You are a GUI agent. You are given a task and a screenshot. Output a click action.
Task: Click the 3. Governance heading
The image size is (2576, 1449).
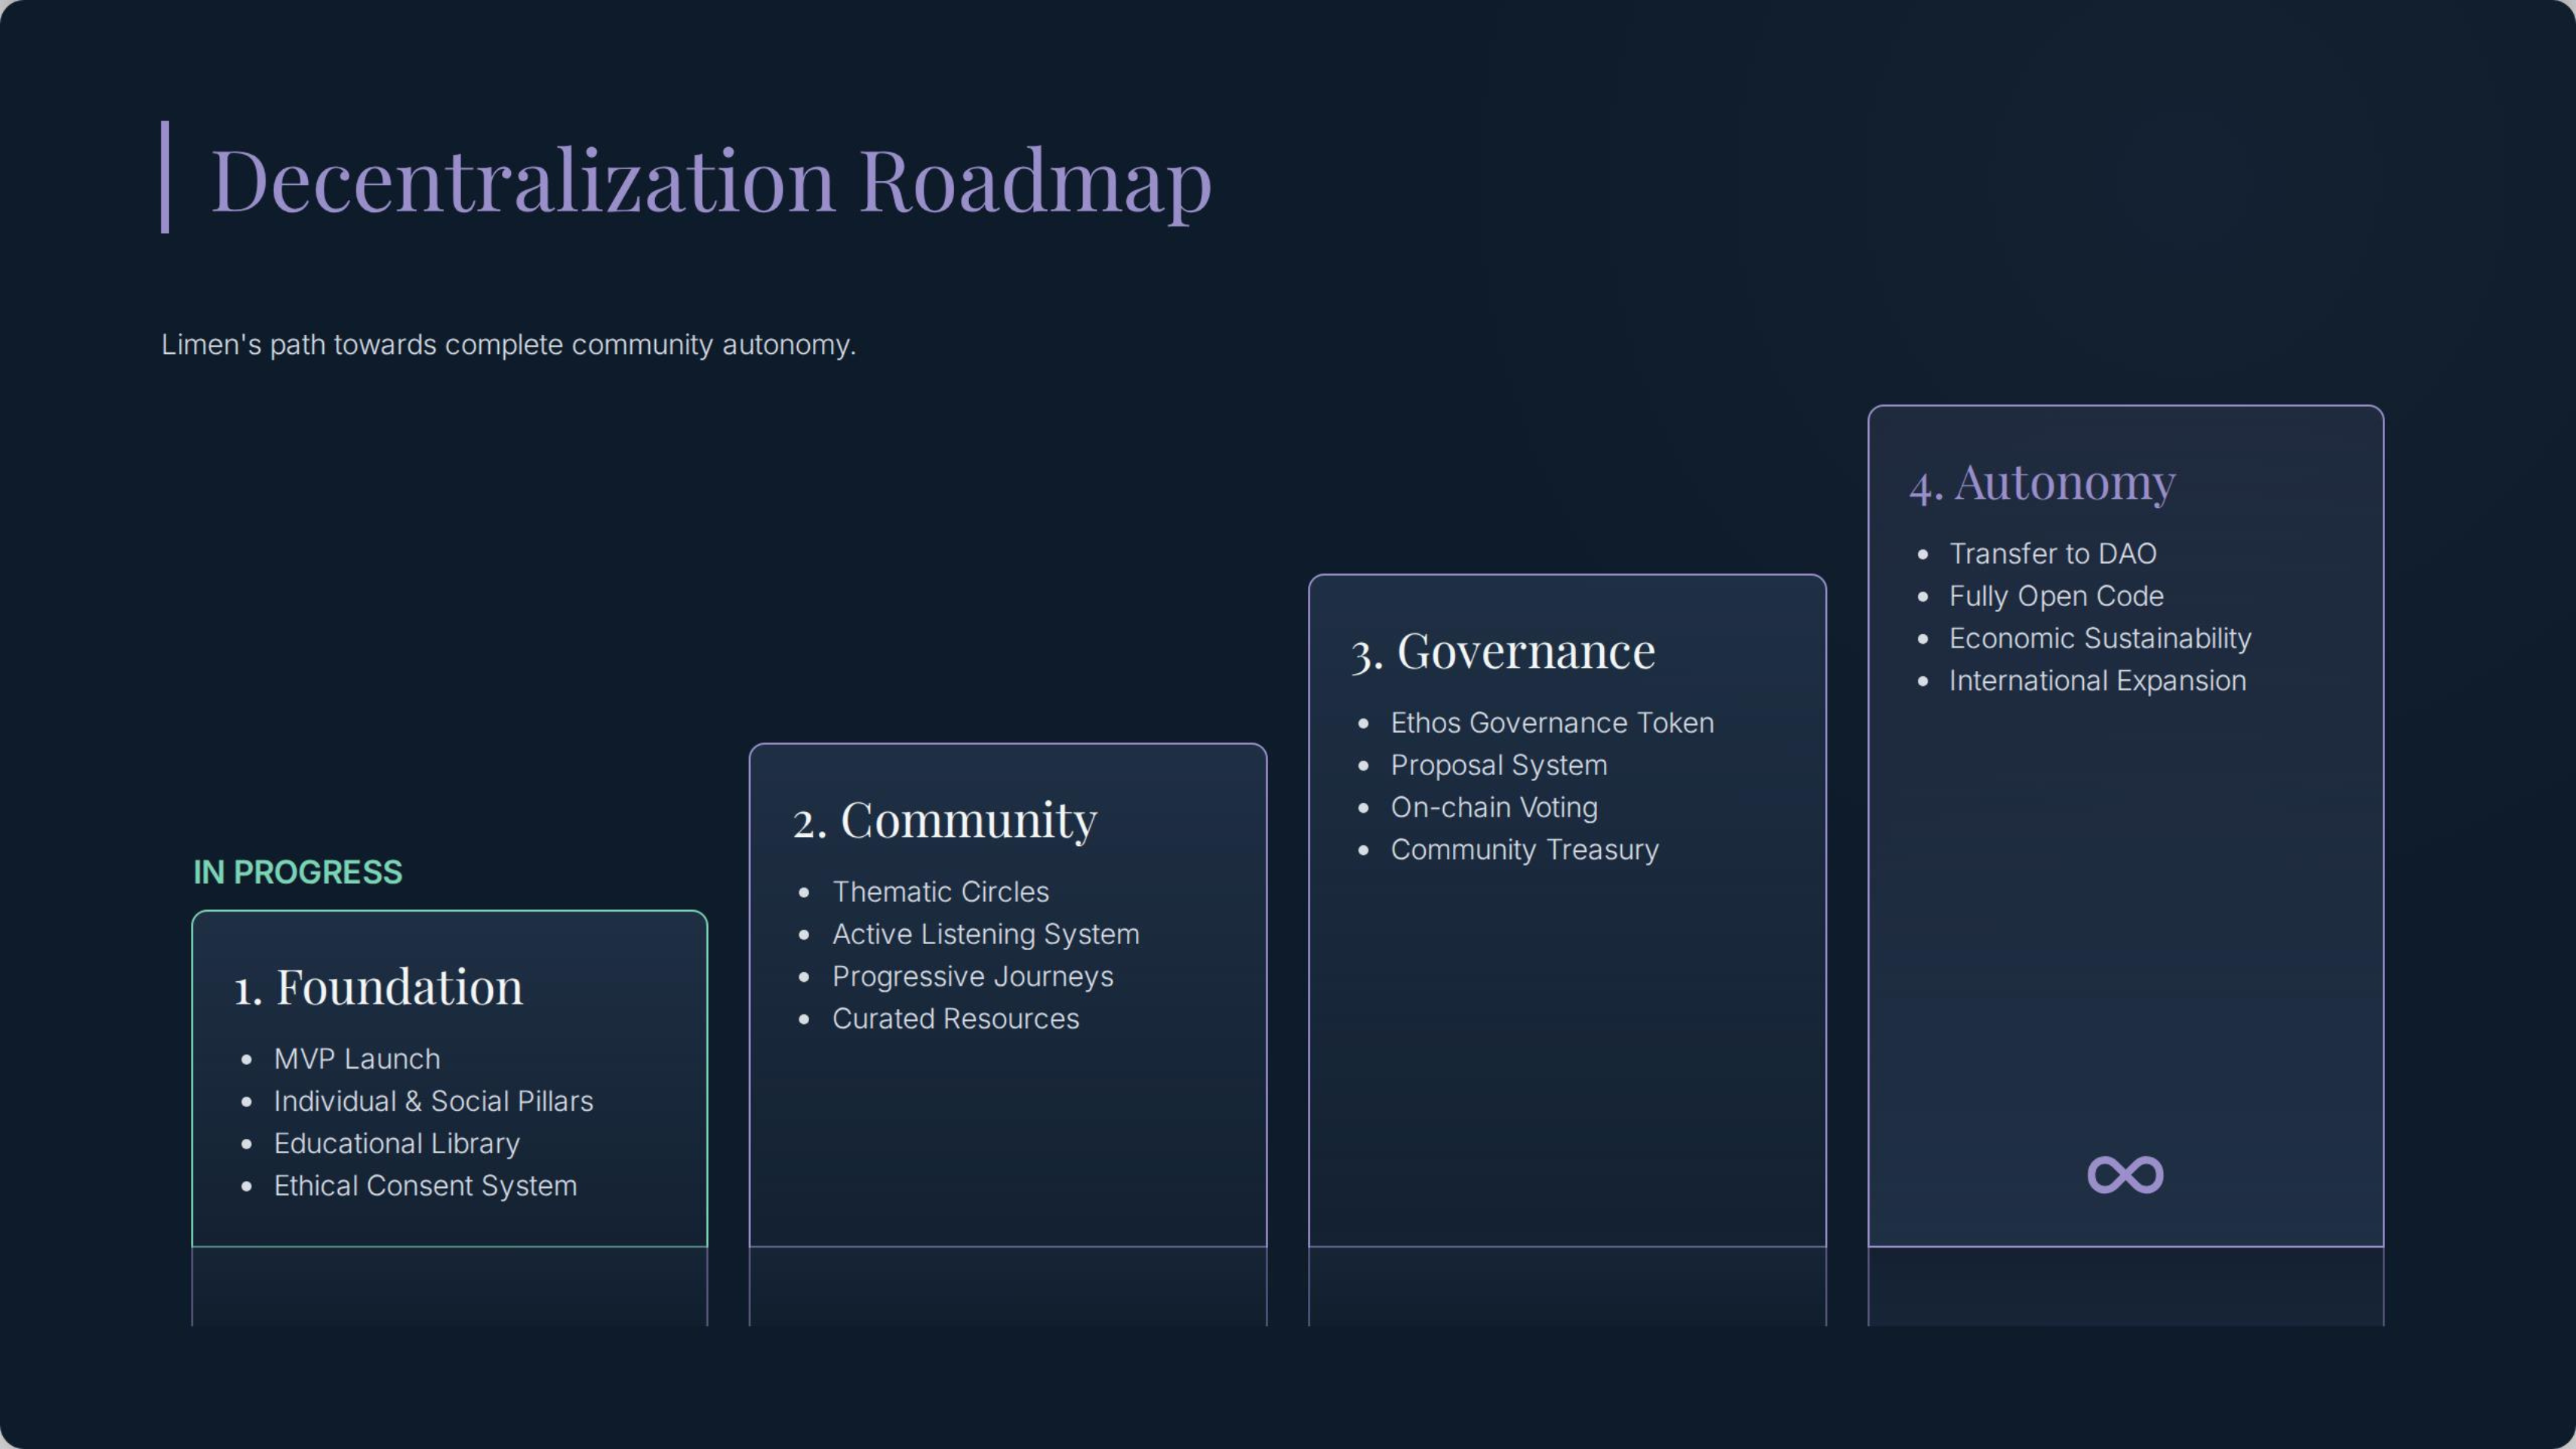click(x=1503, y=651)
